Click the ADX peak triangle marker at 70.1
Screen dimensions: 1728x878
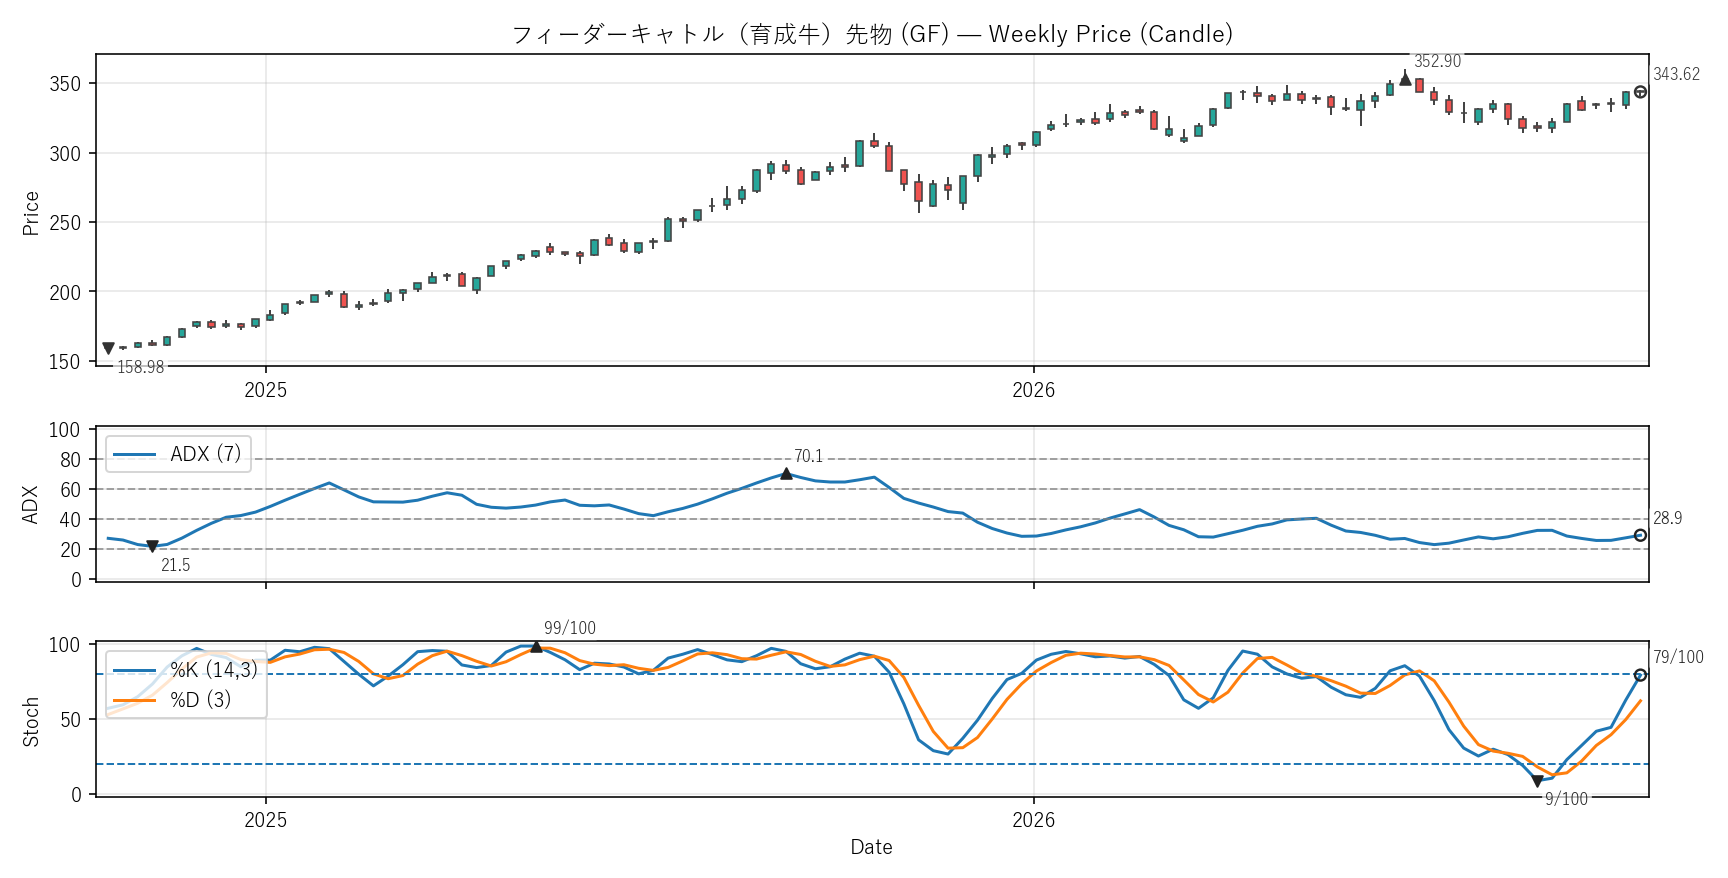[786, 473]
